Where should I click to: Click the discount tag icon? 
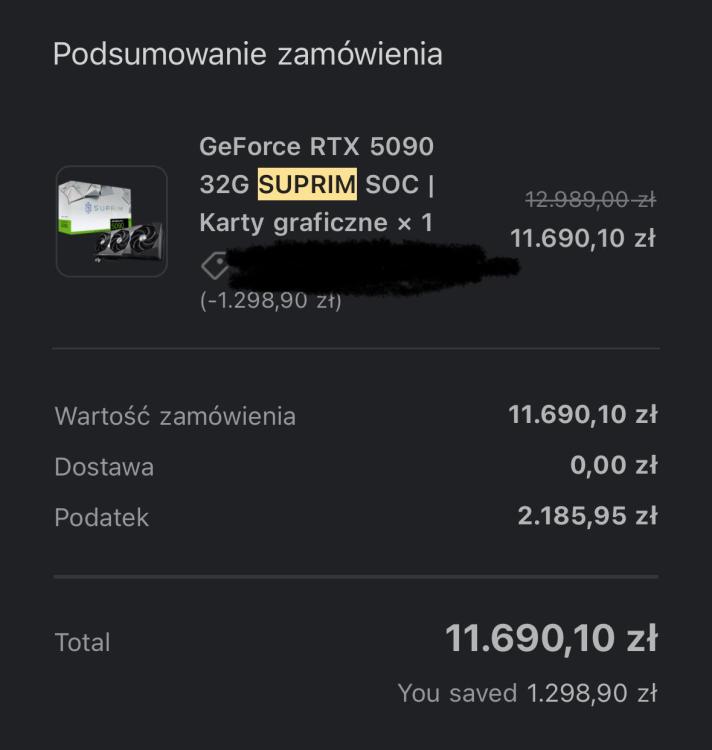point(213,265)
